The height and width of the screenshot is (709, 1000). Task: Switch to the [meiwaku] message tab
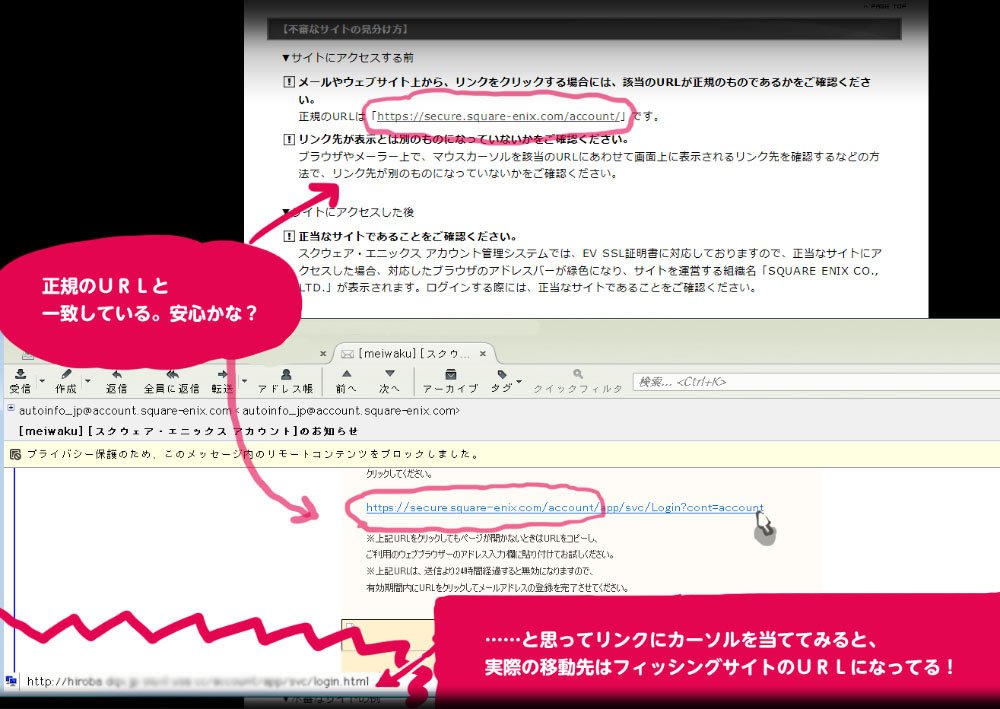413,354
